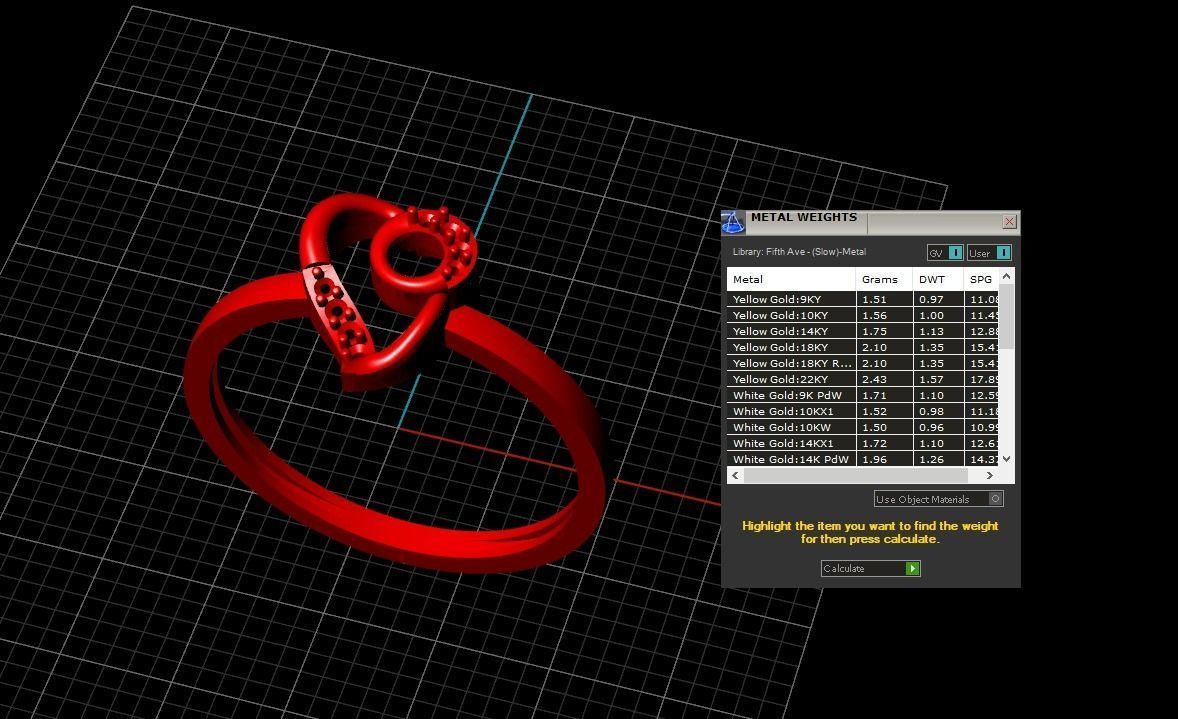Sort table by Grams column header
Viewport: 1178px width, 719px height.
pos(884,279)
